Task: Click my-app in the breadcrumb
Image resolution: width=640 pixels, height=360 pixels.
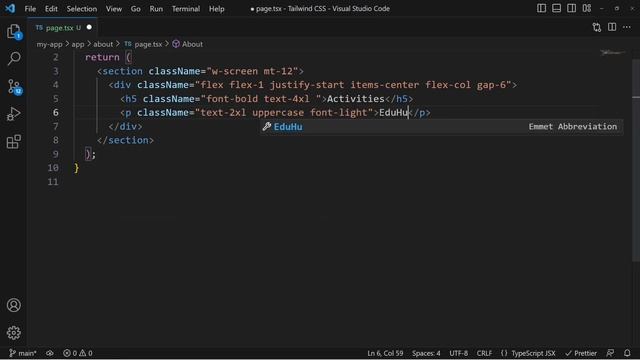Action: 49,44
